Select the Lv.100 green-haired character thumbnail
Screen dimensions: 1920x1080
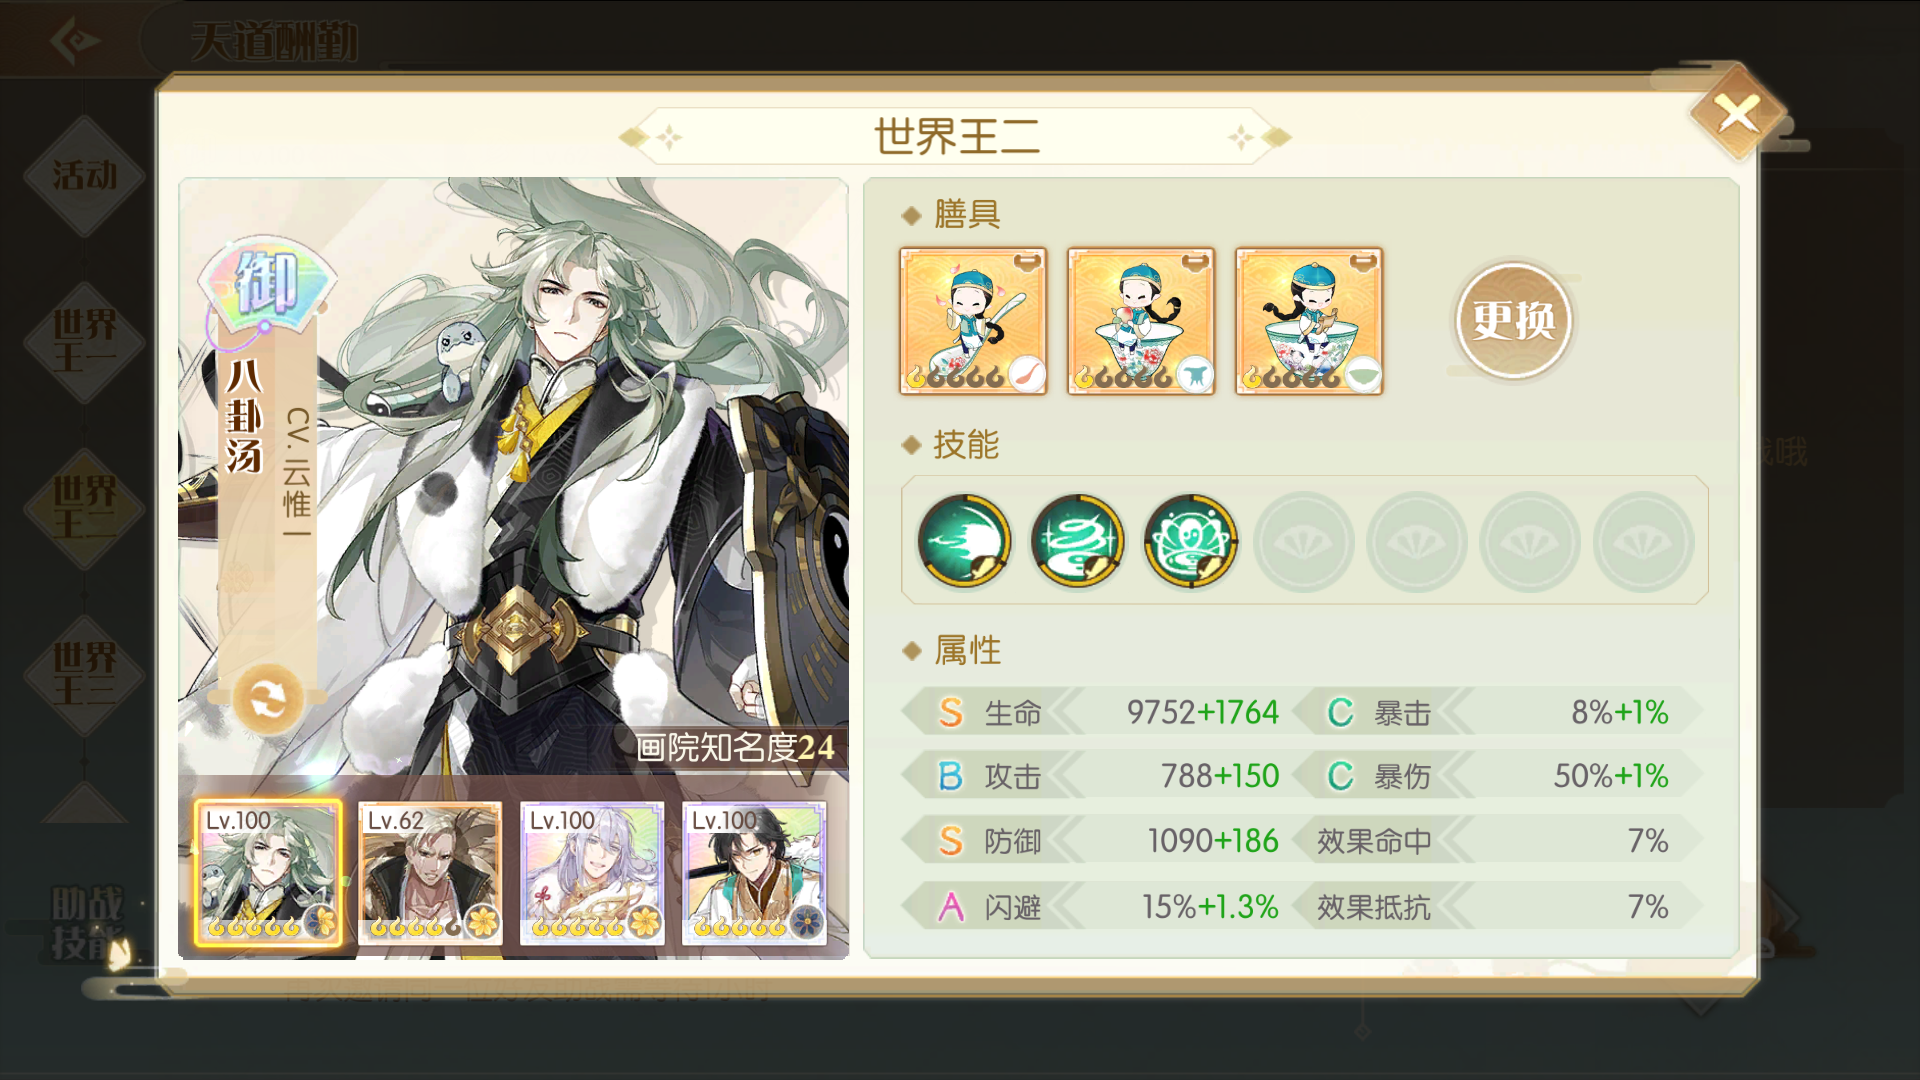(x=268, y=873)
